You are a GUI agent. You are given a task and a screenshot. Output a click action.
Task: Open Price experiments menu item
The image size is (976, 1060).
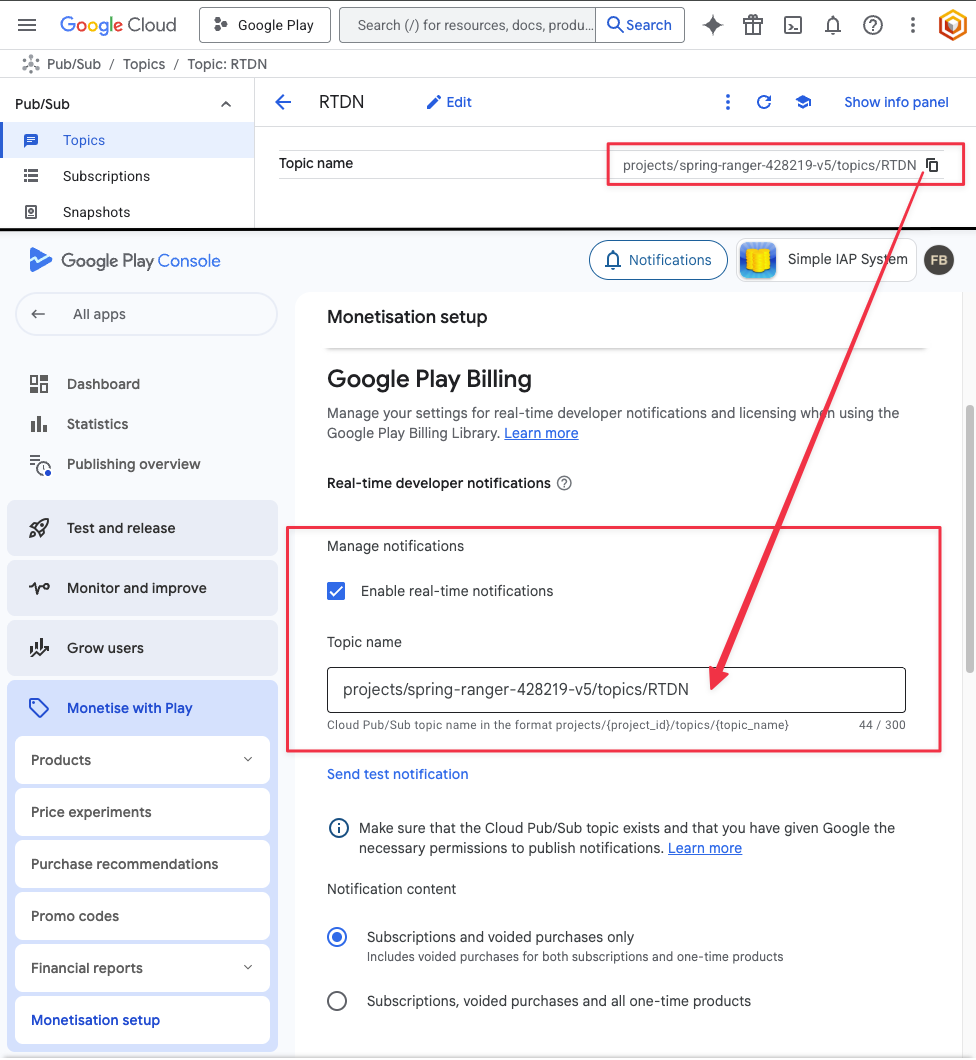pos(91,812)
